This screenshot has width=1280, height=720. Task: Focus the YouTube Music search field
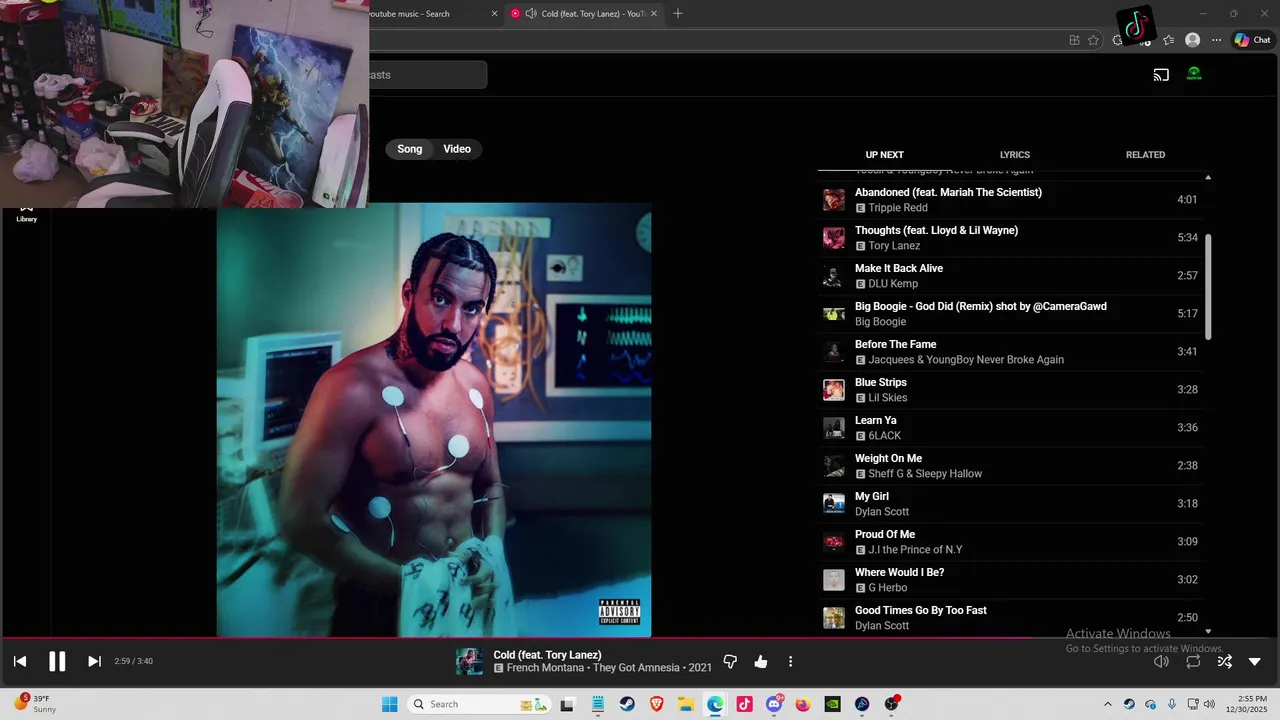[428, 75]
